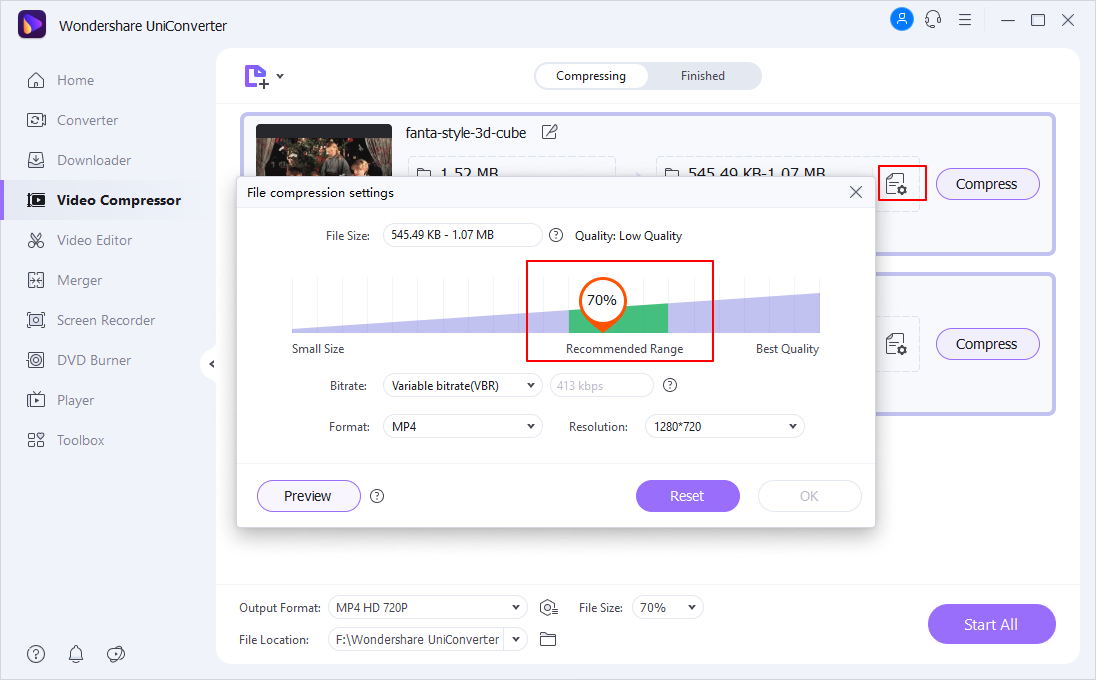
Task: Click the Screen Recorder sidebar icon
Action: pos(36,320)
